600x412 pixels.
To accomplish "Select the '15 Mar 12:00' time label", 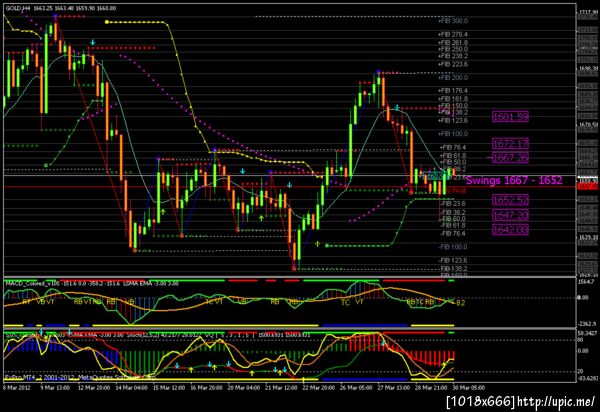I will (169, 388).
